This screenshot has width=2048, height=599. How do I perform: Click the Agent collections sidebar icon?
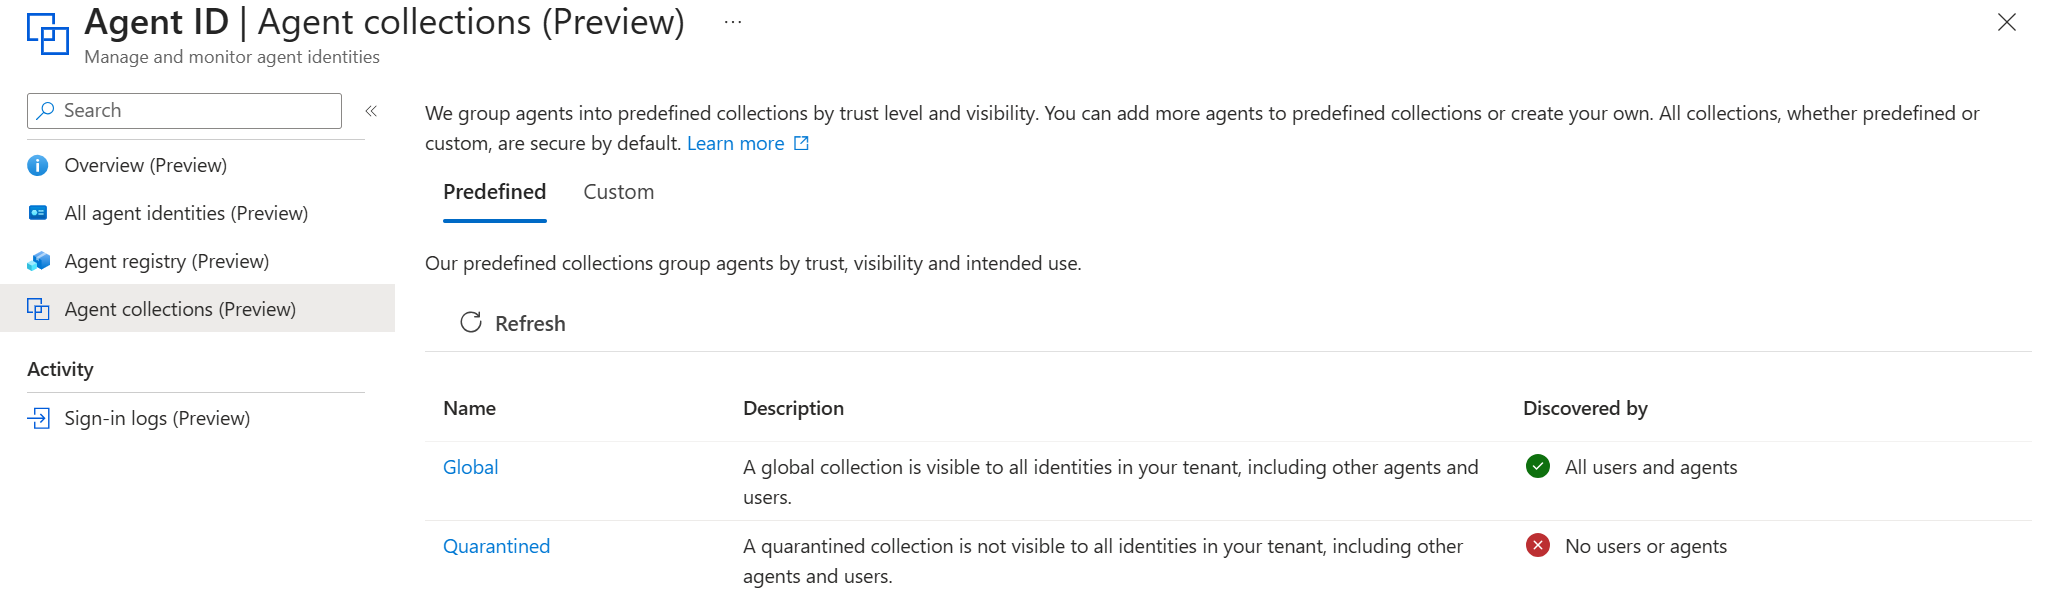[38, 309]
